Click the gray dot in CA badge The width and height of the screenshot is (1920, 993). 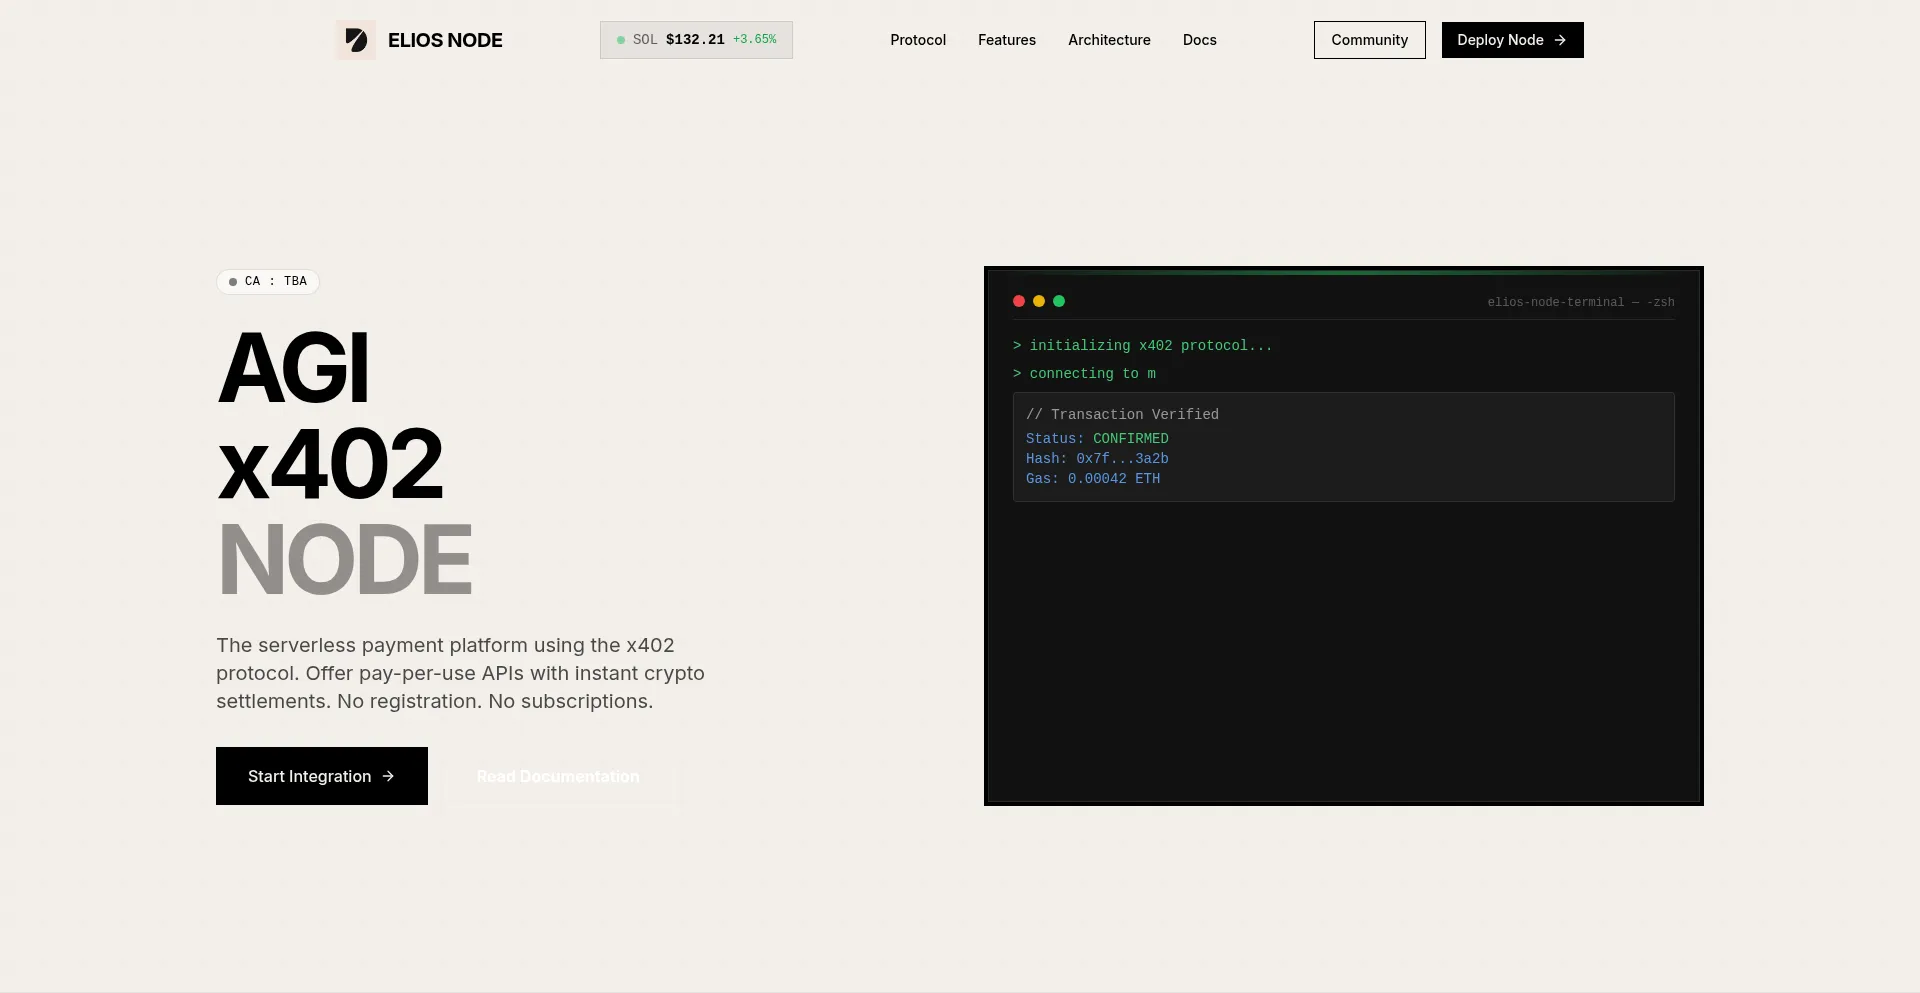[x=233, y=282]
